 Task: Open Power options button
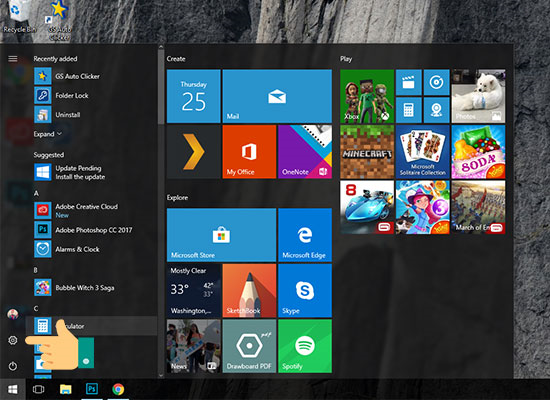(13, 366)
